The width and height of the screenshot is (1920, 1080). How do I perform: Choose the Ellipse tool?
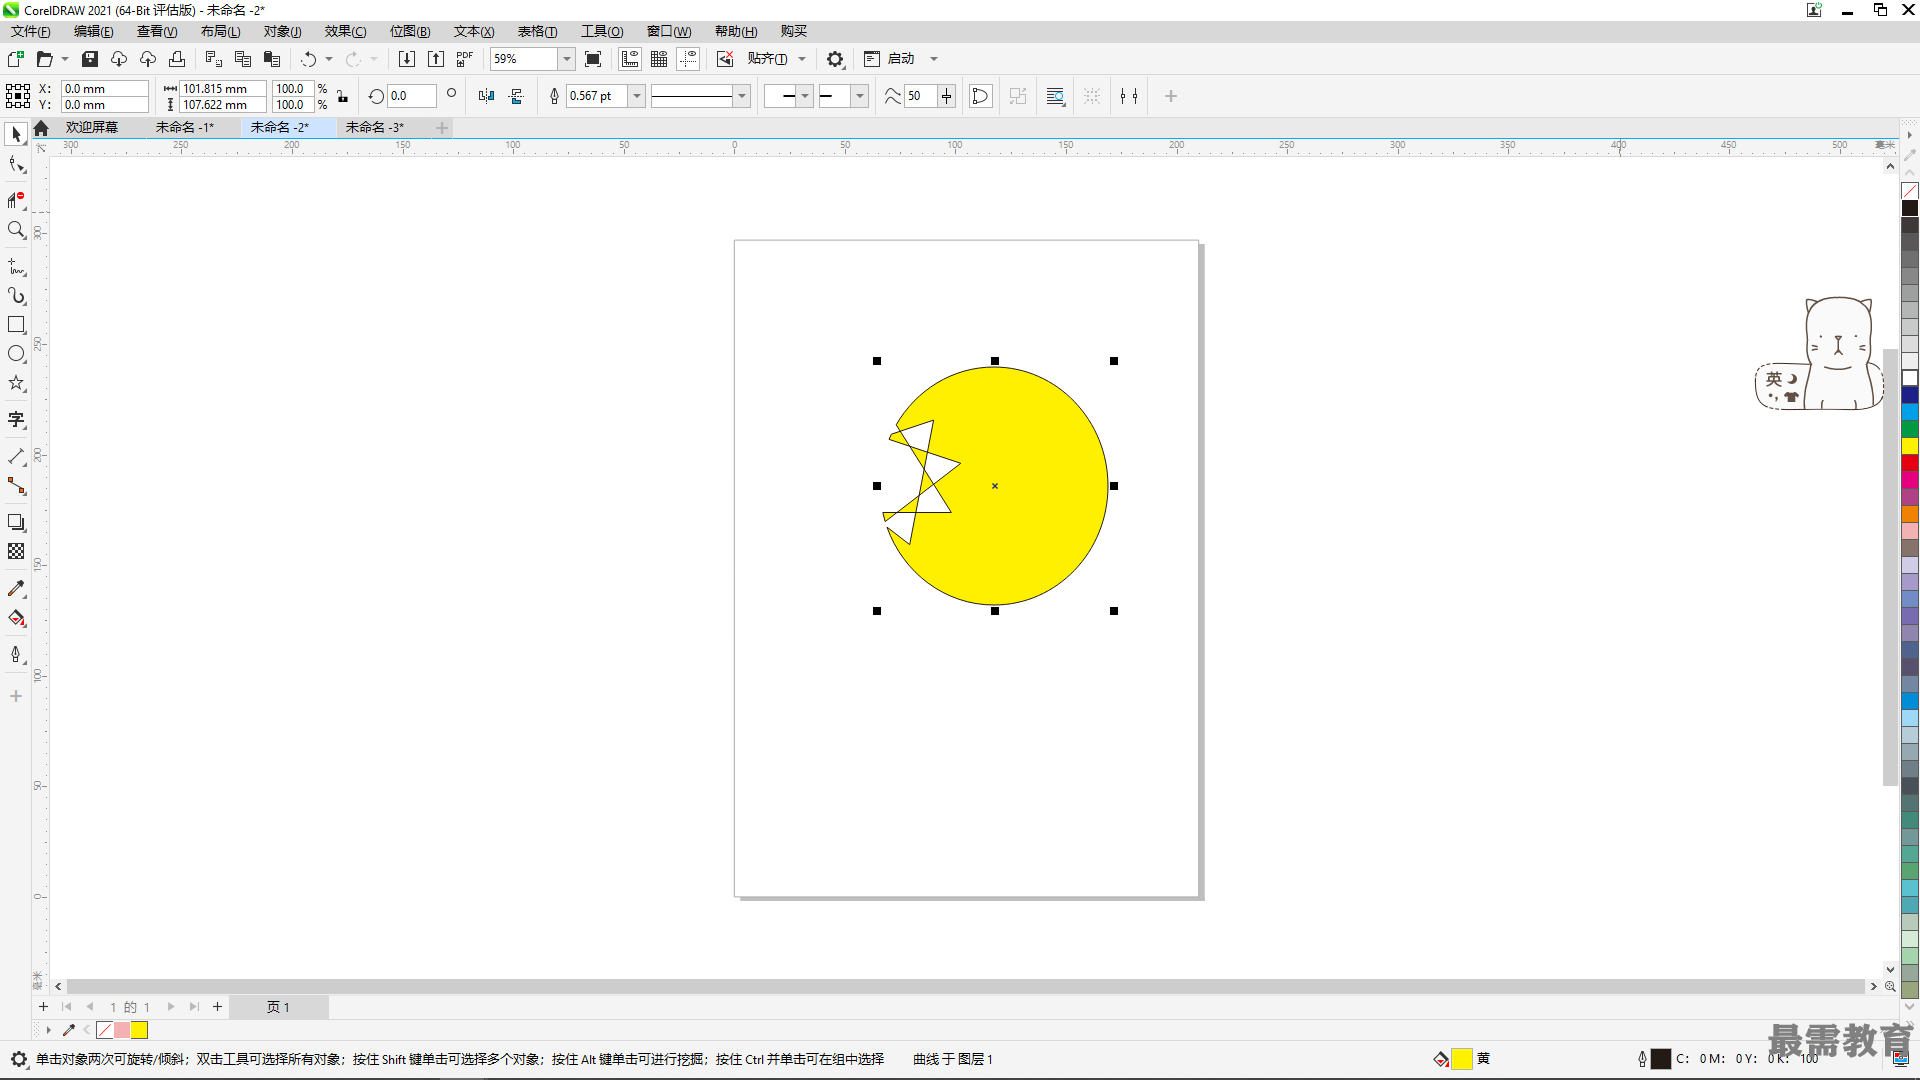pyautogui.click(x=16, y=354)
